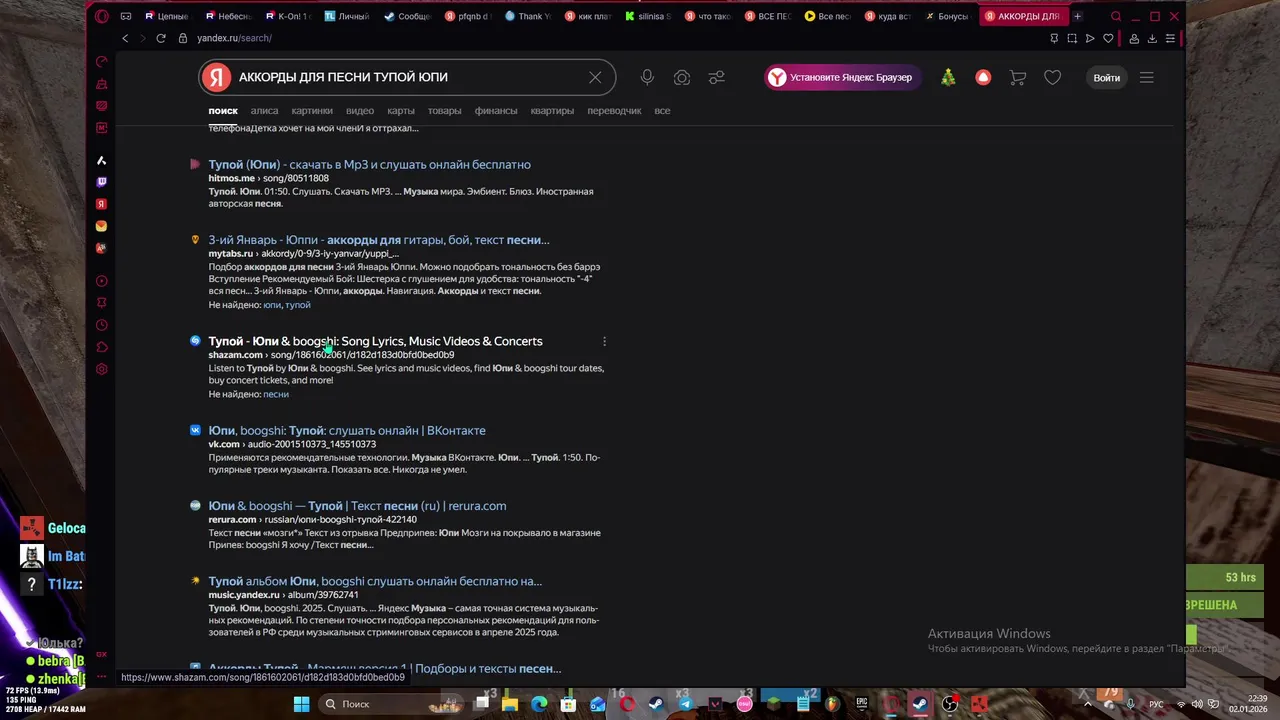Screen dimensions: 1280x720
Task: Open sidebar player icon
Action: point(101,281)
